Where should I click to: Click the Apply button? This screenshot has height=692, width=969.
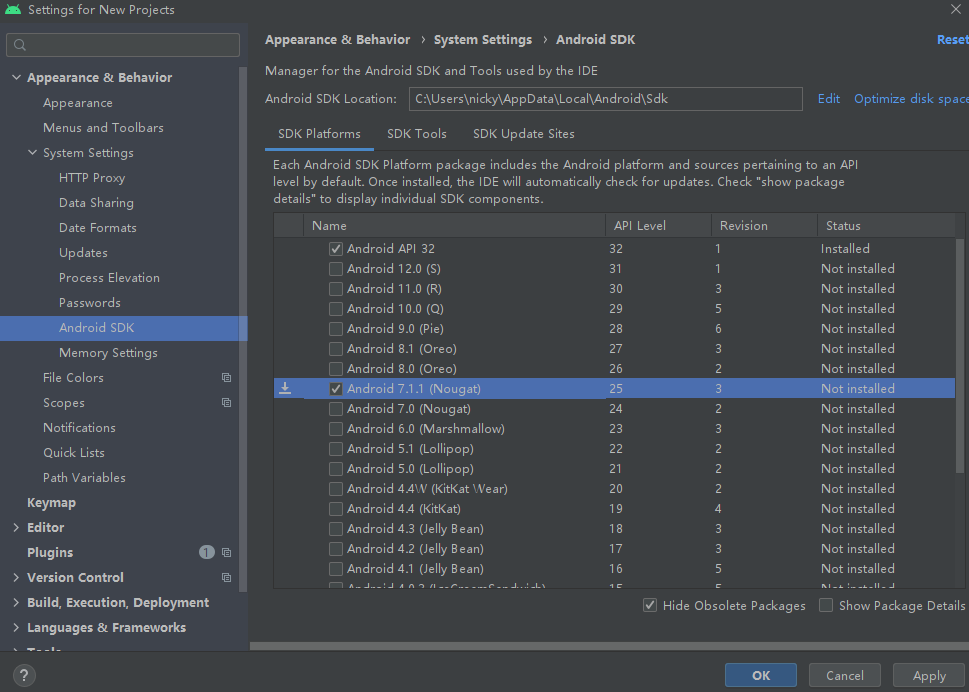pos(929,675)
